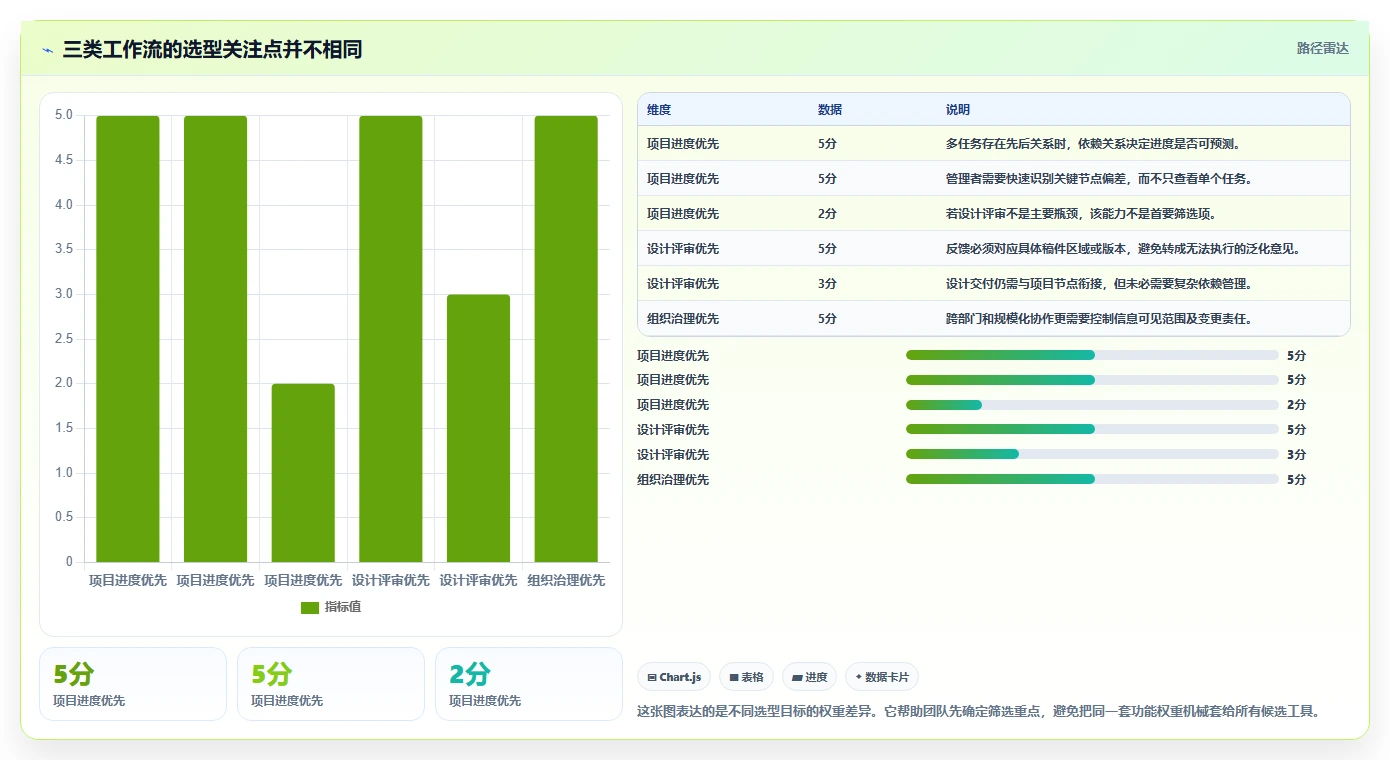Click the page title 三类工作流的选型关注点并不相同
This screenshot has width=1390, height=760.
212,49
